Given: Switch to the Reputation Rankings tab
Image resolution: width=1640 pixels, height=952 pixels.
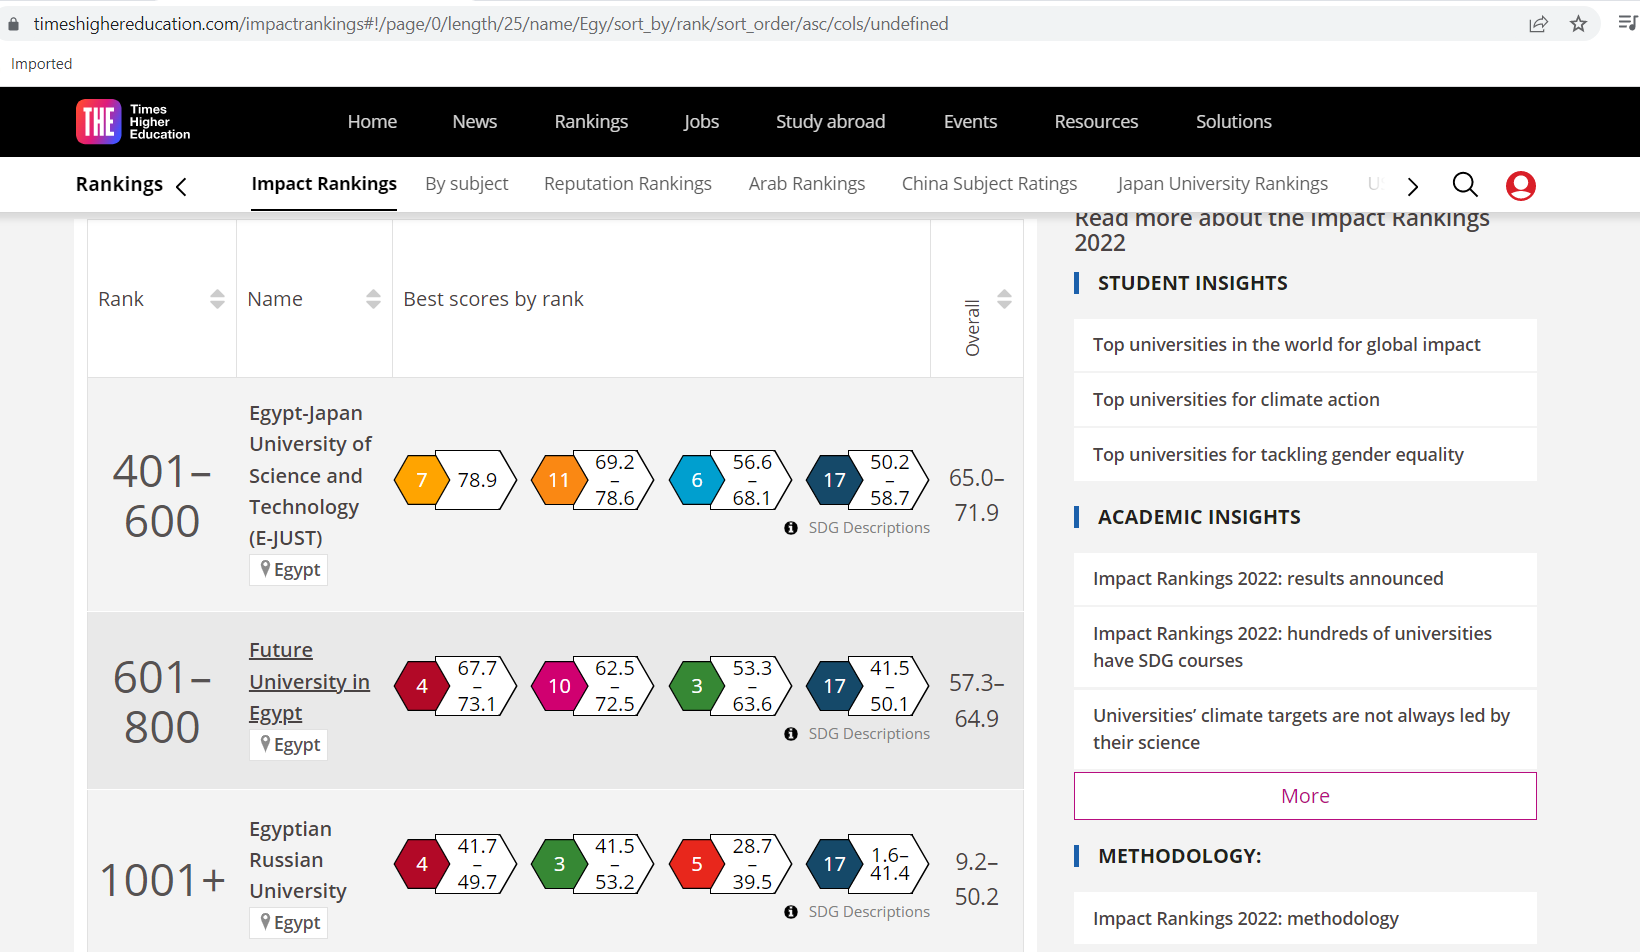Looking at the screenshot, I should (x=628, y=184).
